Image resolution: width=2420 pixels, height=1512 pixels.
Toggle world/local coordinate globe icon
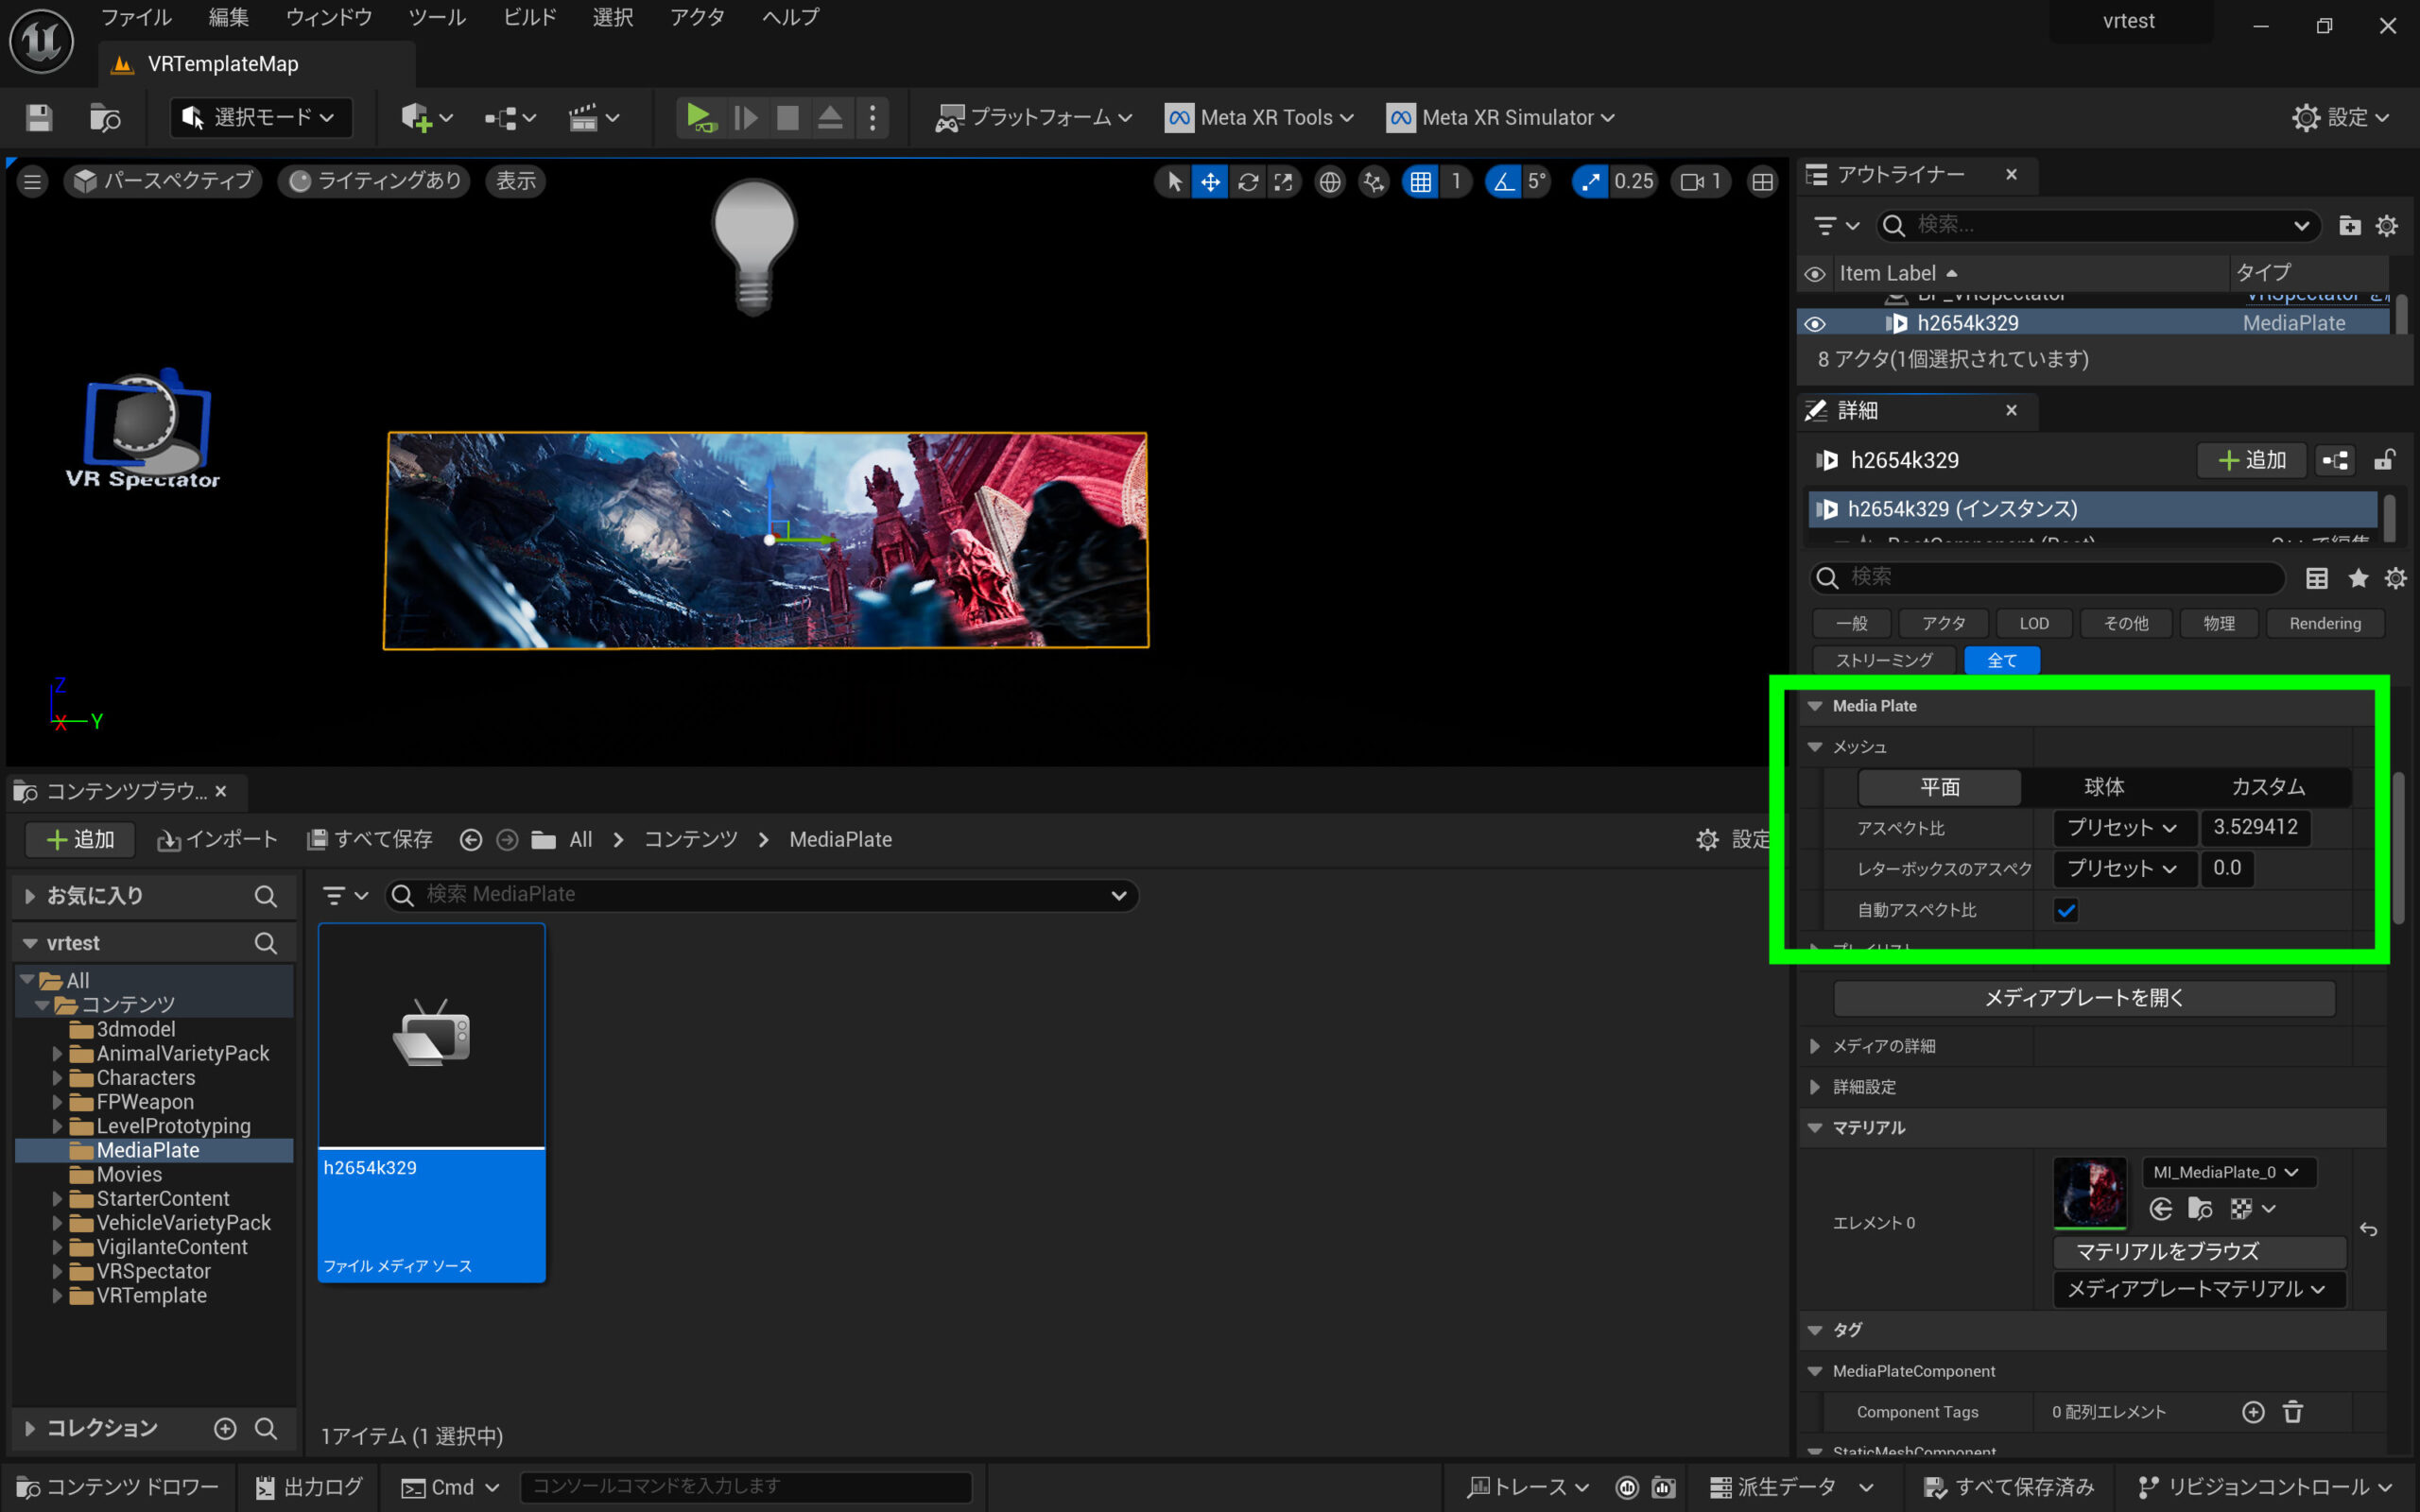point(1329,181)
